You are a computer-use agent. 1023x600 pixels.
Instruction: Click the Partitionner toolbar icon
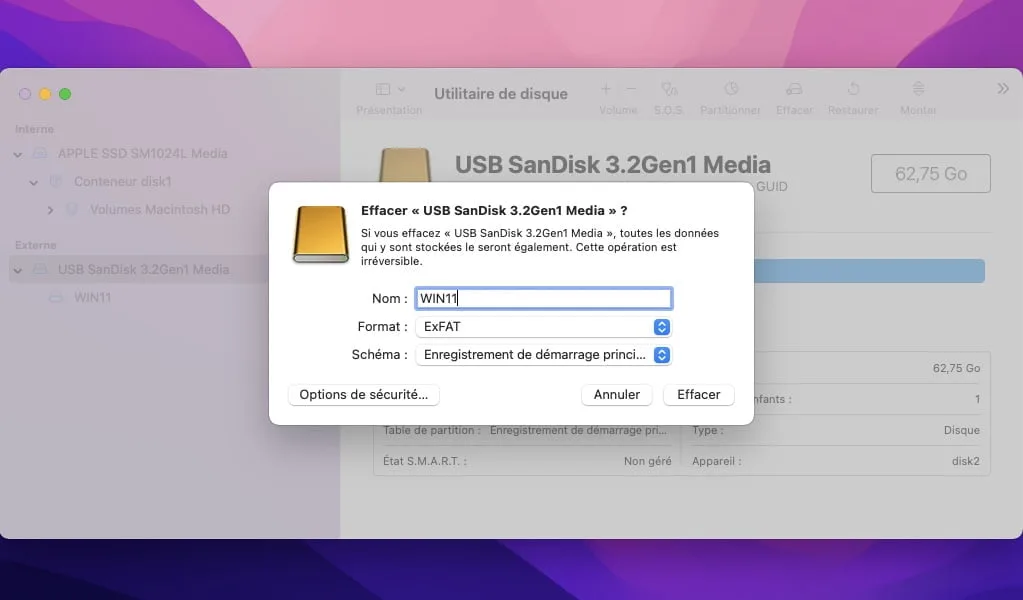[x=731, y=89]
